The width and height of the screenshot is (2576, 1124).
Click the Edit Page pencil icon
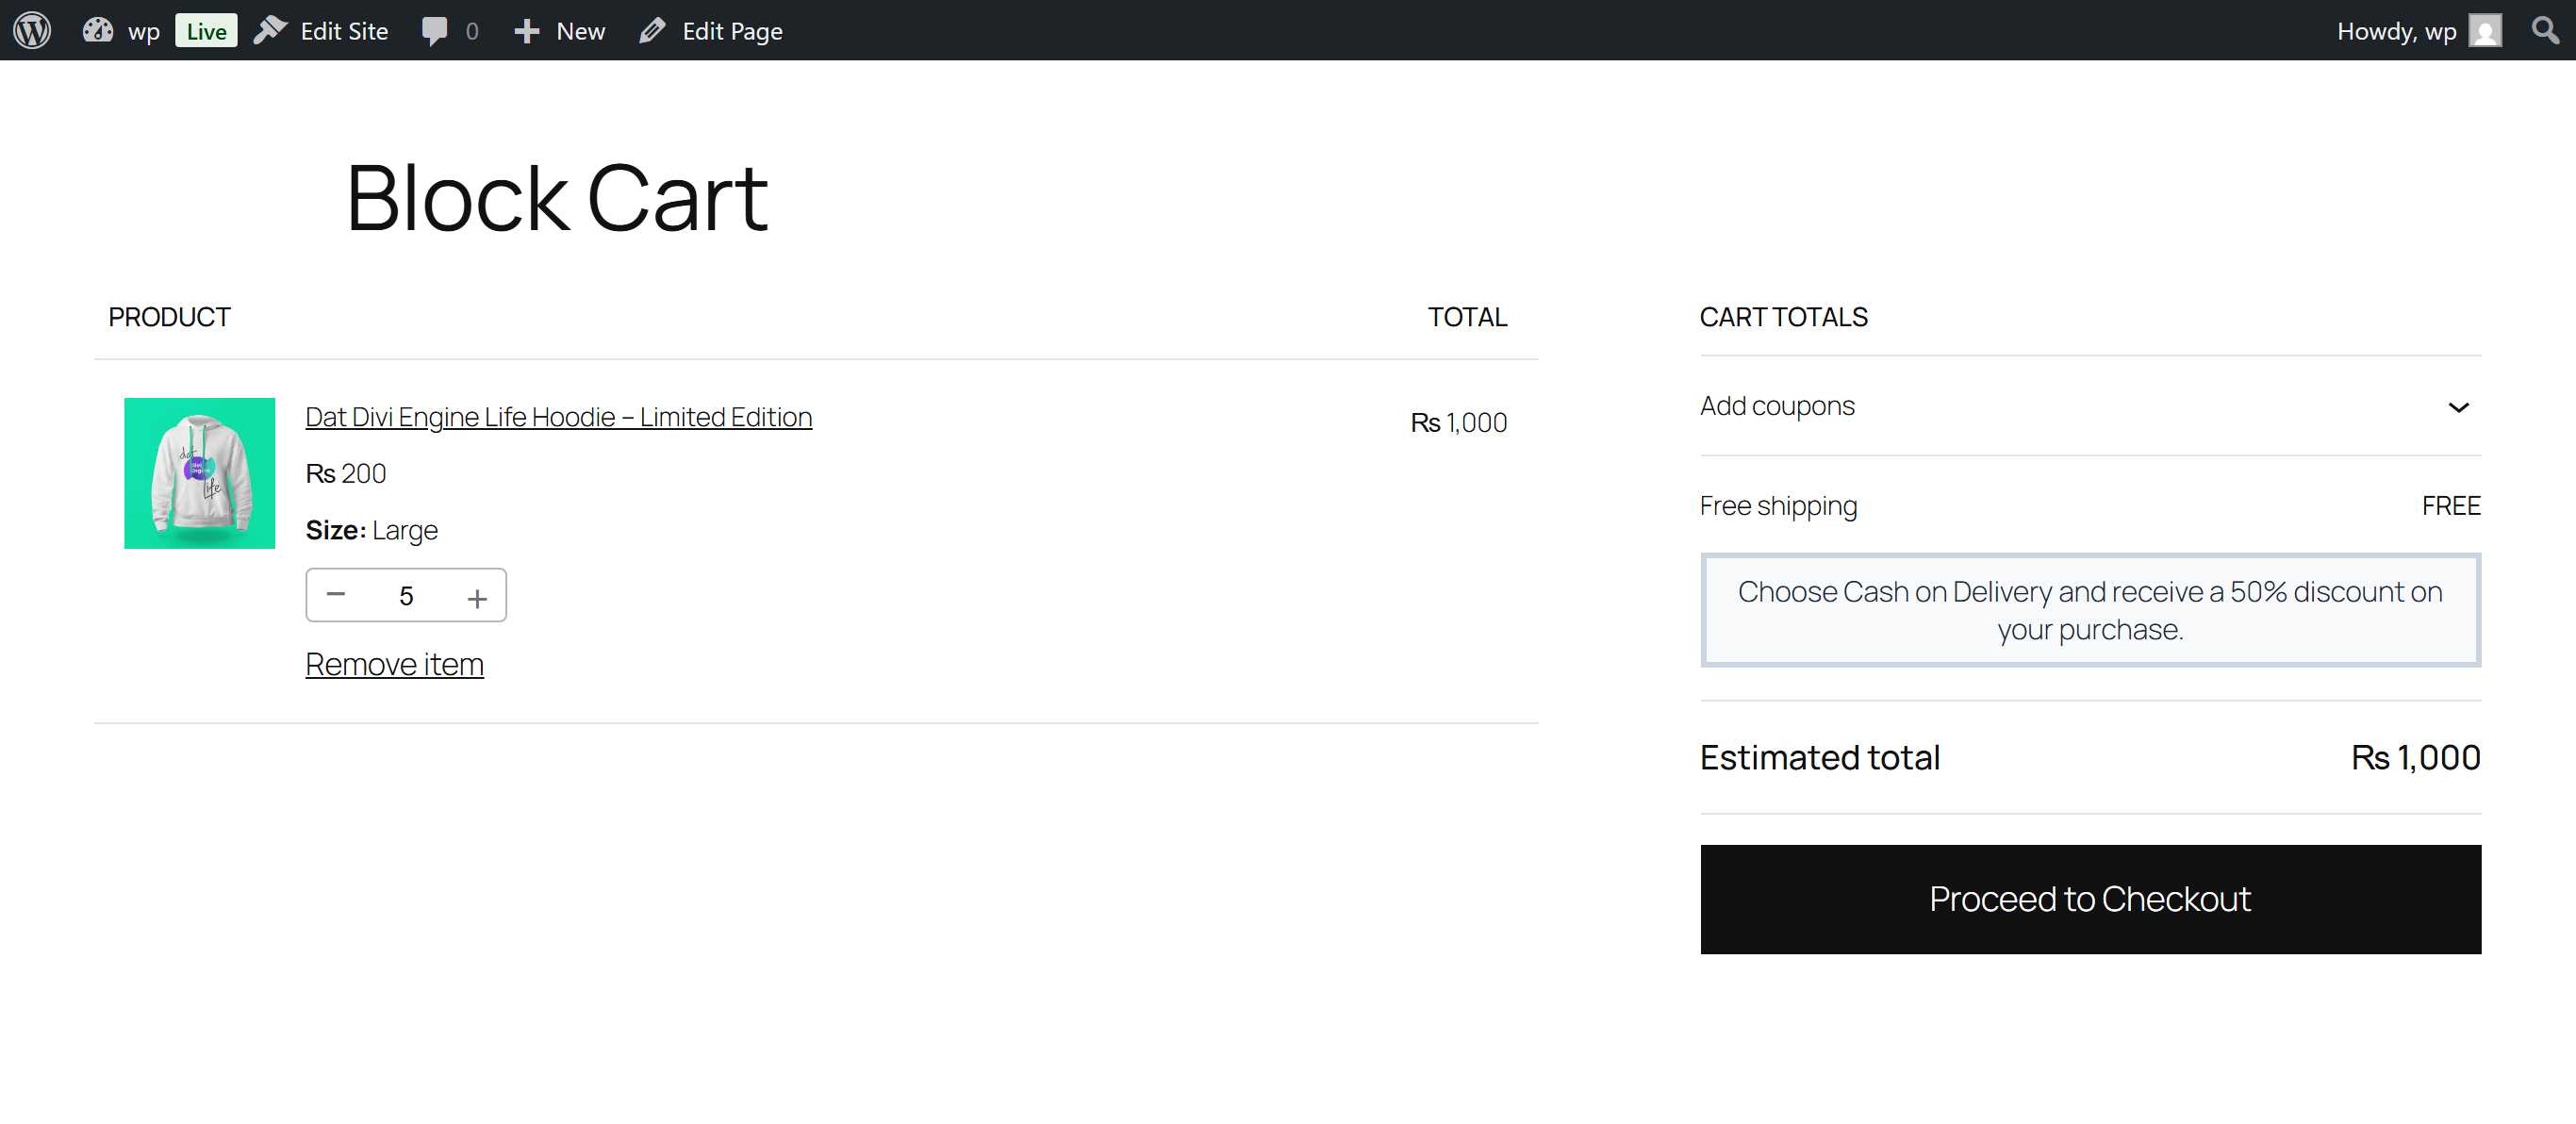[651, 30]
